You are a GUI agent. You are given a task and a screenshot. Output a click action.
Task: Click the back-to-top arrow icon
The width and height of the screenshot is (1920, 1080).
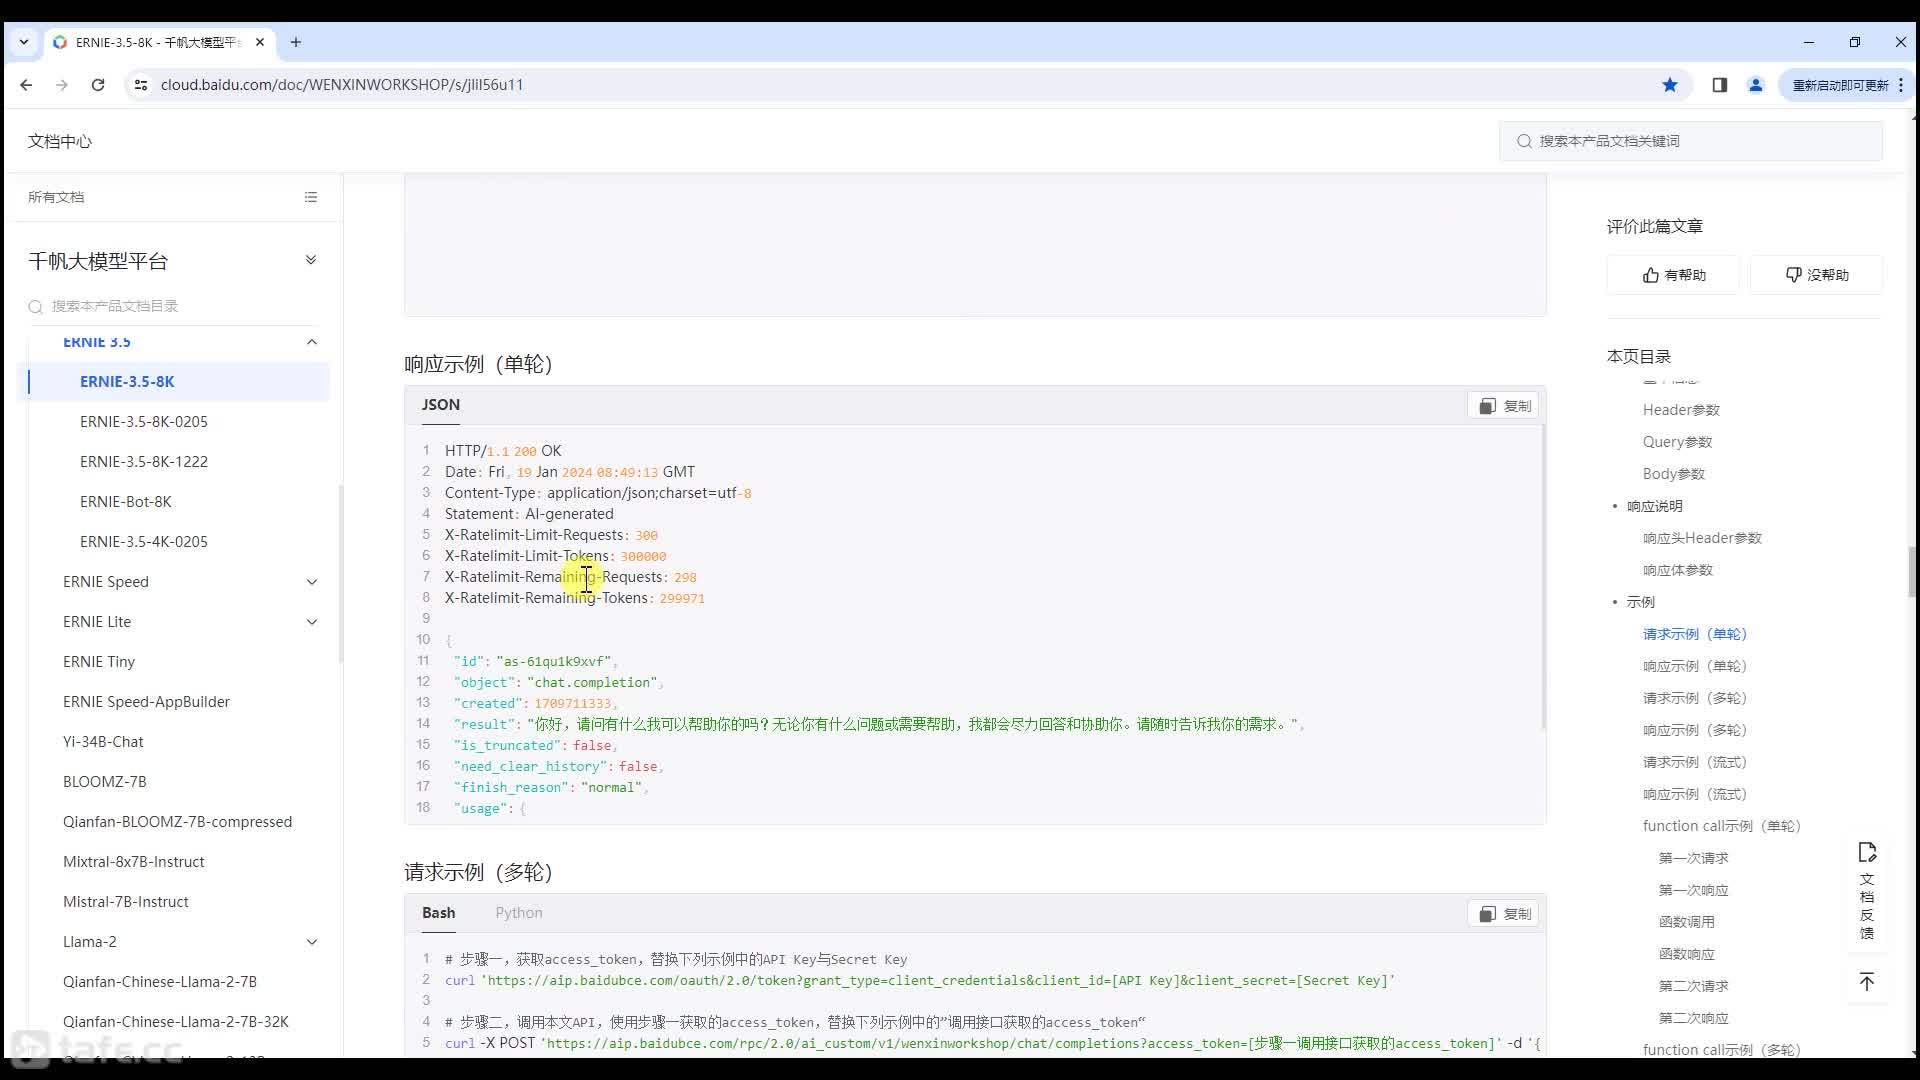[x=1867, y=982]
